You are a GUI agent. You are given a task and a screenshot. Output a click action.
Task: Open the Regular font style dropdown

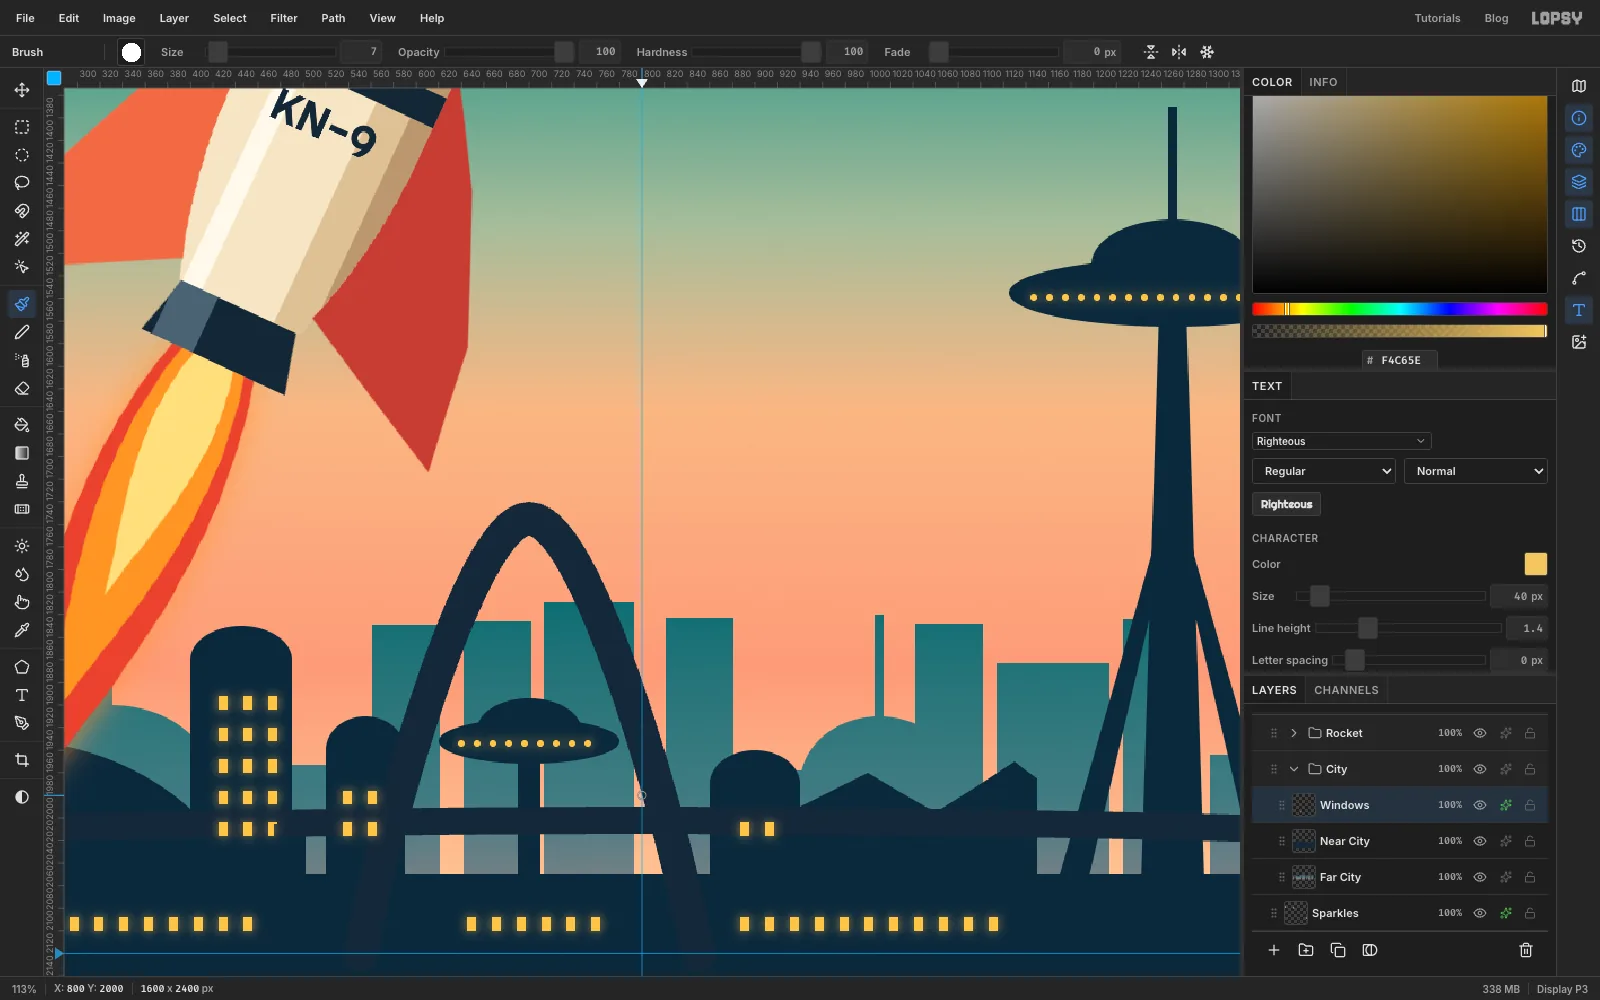pos(1324,471)
